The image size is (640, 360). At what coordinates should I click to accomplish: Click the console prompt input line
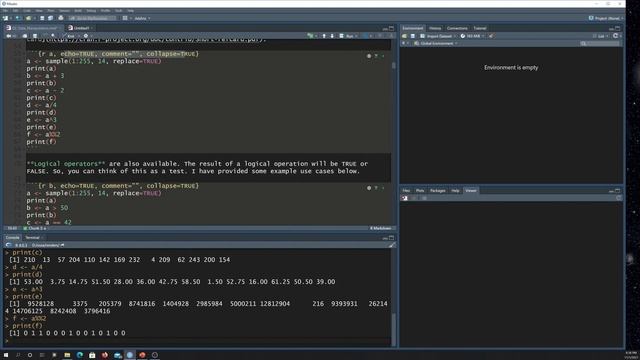[198, 340]
